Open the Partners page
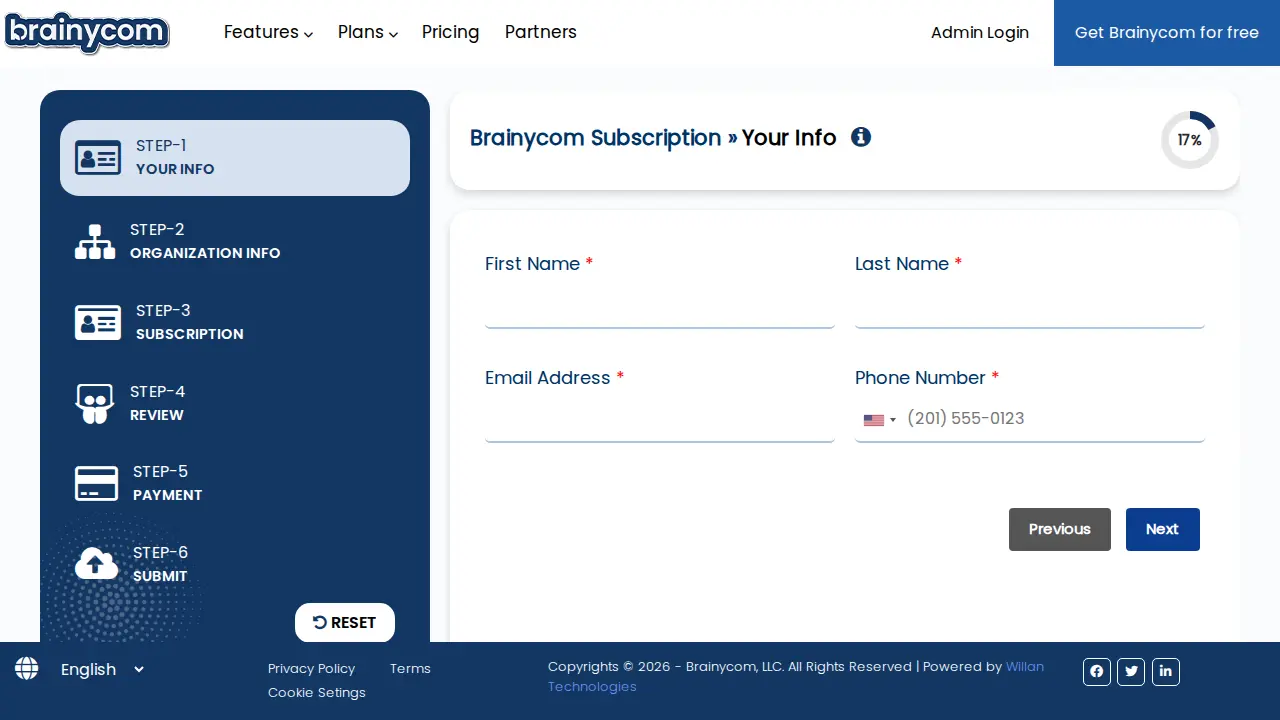Image resolution: width=1280 pixels, height=720 pixels. pyautogui.click(x=541, y=32)
